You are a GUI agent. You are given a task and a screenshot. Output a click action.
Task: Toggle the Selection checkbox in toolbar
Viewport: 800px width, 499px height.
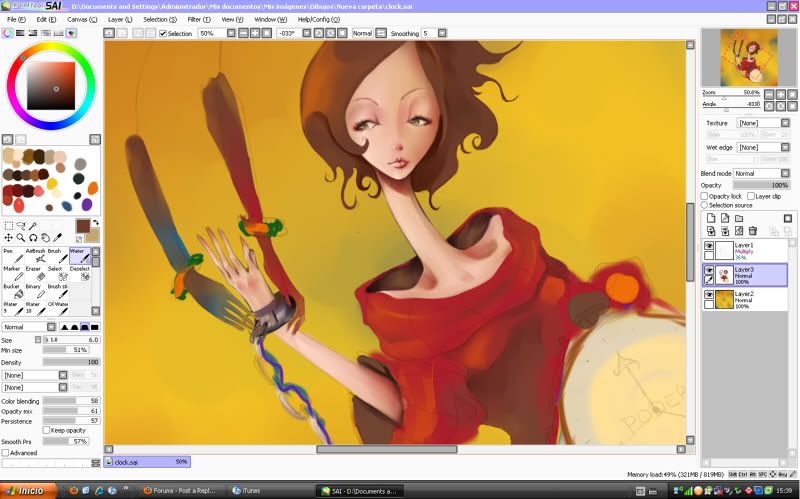tap(163, 33)
